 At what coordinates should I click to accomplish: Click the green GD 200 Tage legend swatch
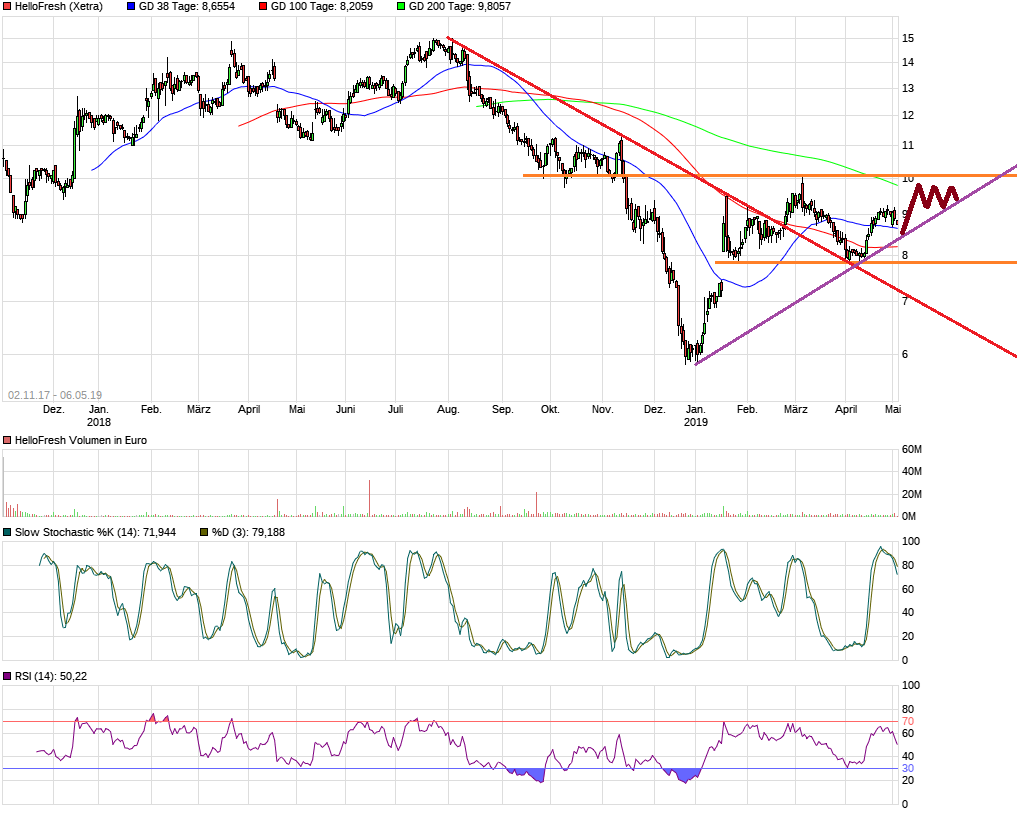pos(401,6)
